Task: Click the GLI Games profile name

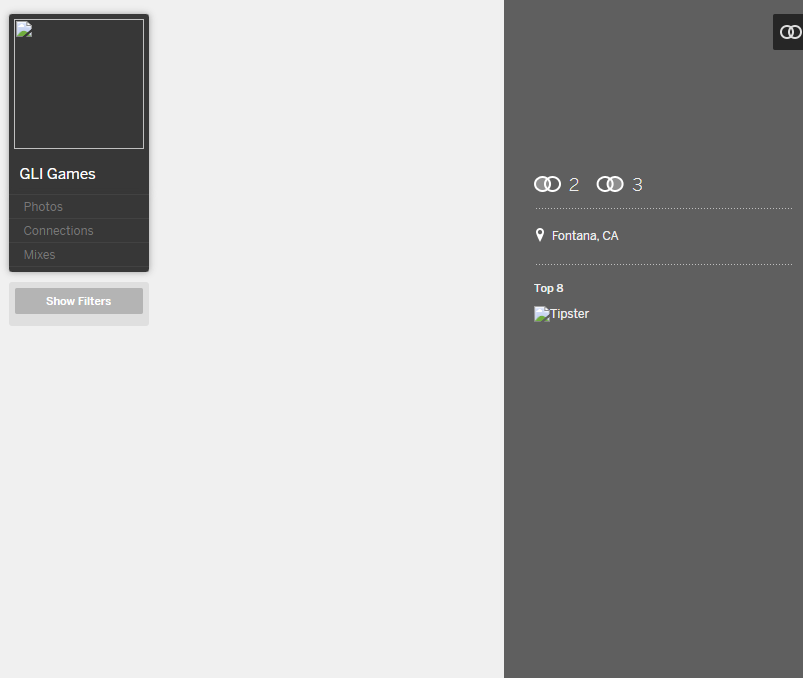Action: coord(57,174)
